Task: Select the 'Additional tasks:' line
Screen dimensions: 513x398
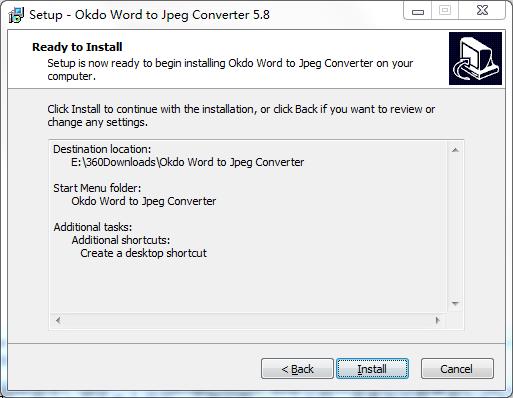Action: (x=93, y=227)
